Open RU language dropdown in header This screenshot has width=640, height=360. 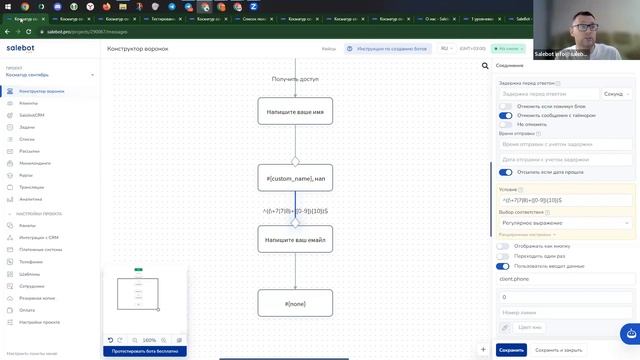point(447,49)
